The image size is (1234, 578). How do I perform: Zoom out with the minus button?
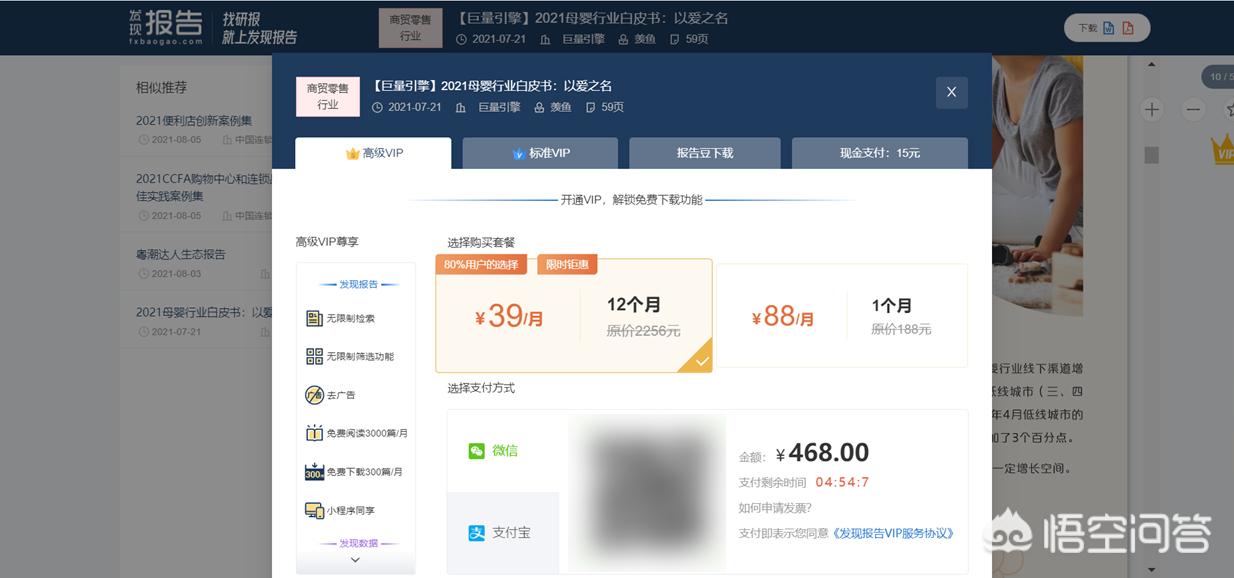pyautogui.click(x=1192, y=109)
